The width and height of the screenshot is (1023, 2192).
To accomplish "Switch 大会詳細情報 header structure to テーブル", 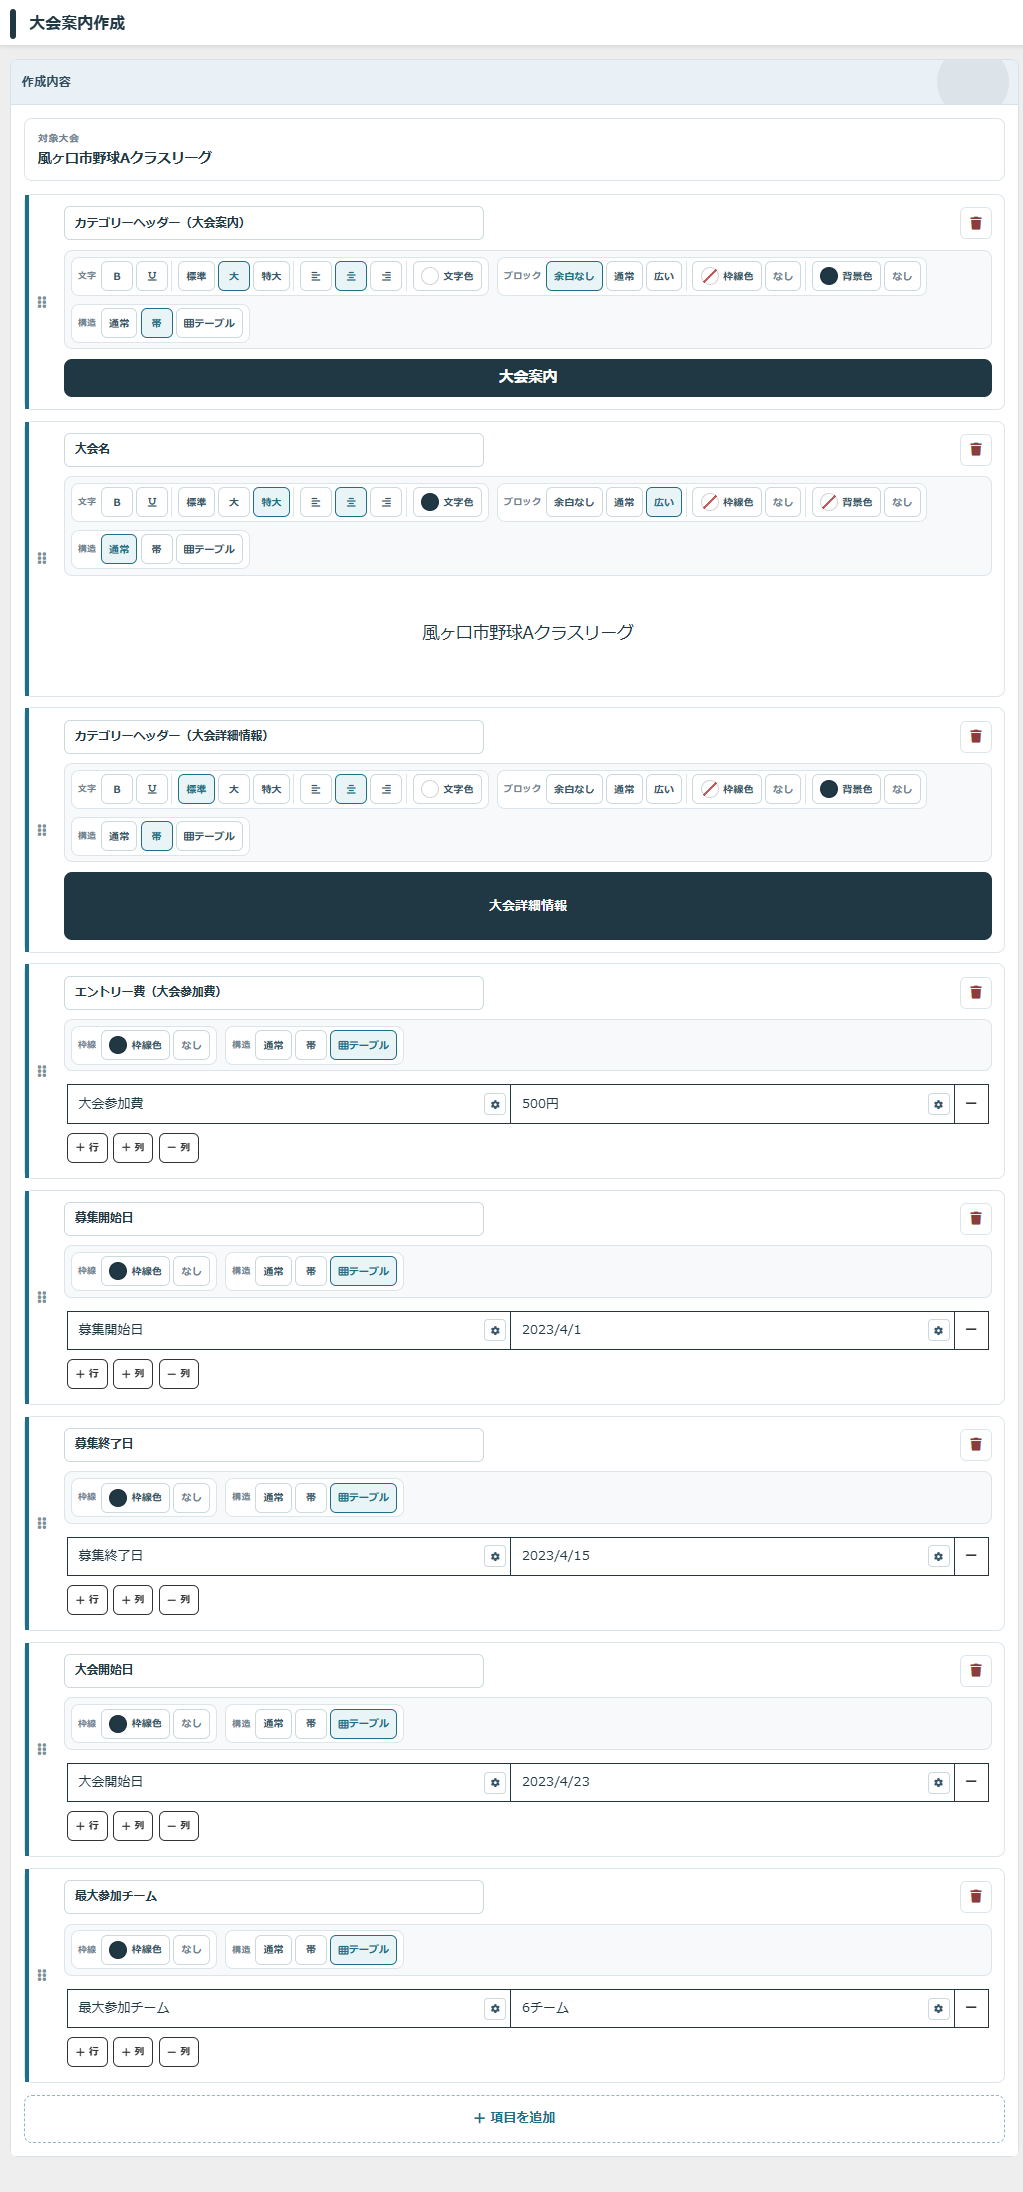I will pos(210,836).
